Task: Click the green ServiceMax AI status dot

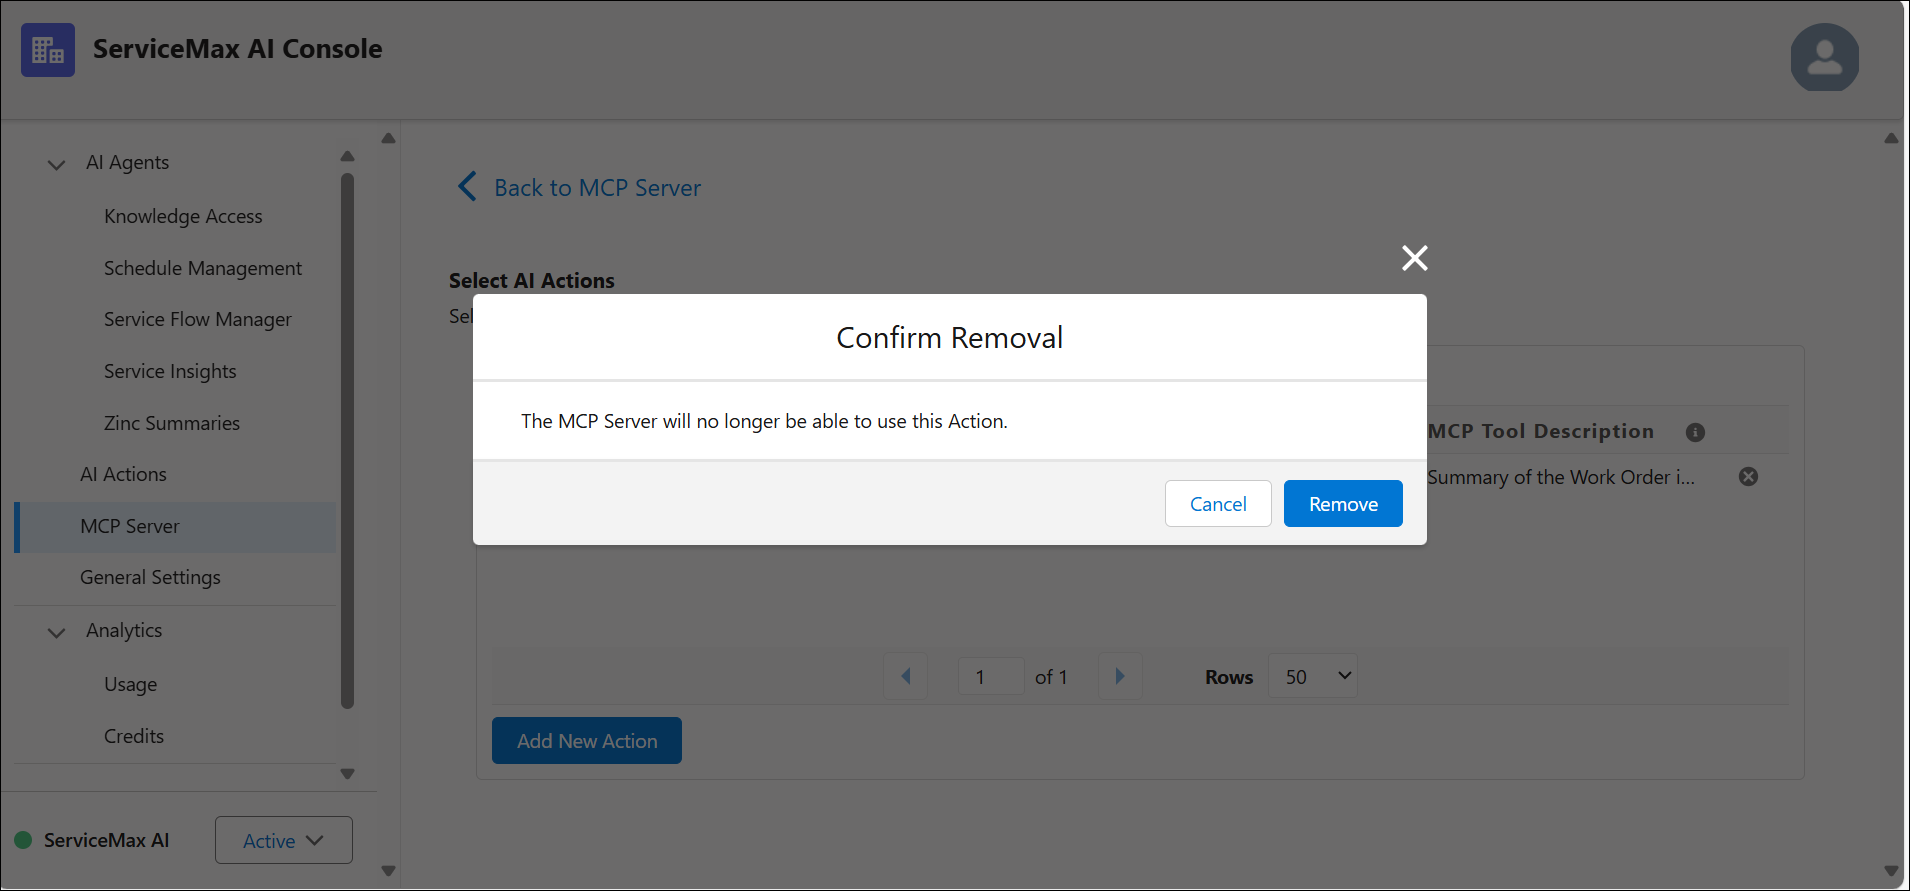Action: pyautogui.click(x=23, y=840)
